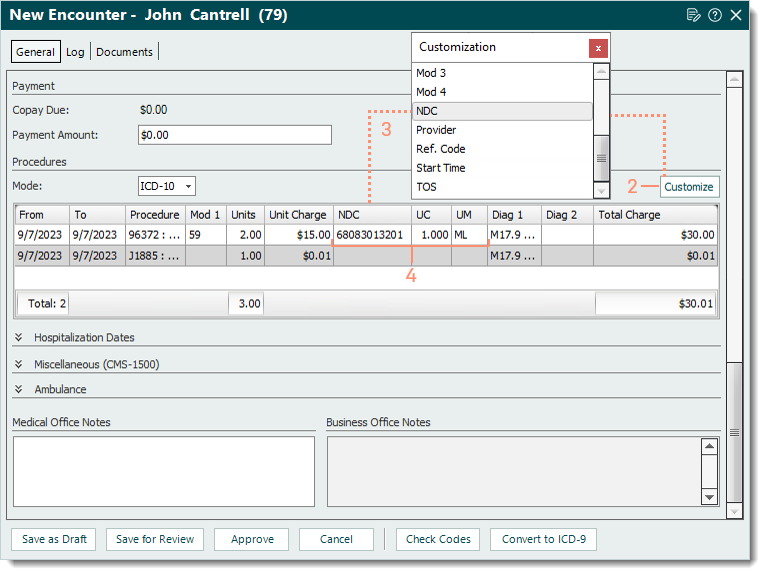Image resolution: width=765 pixels, height=575 pixels.
Task: Click the notes edit icon in title bar
Action: 694,15
